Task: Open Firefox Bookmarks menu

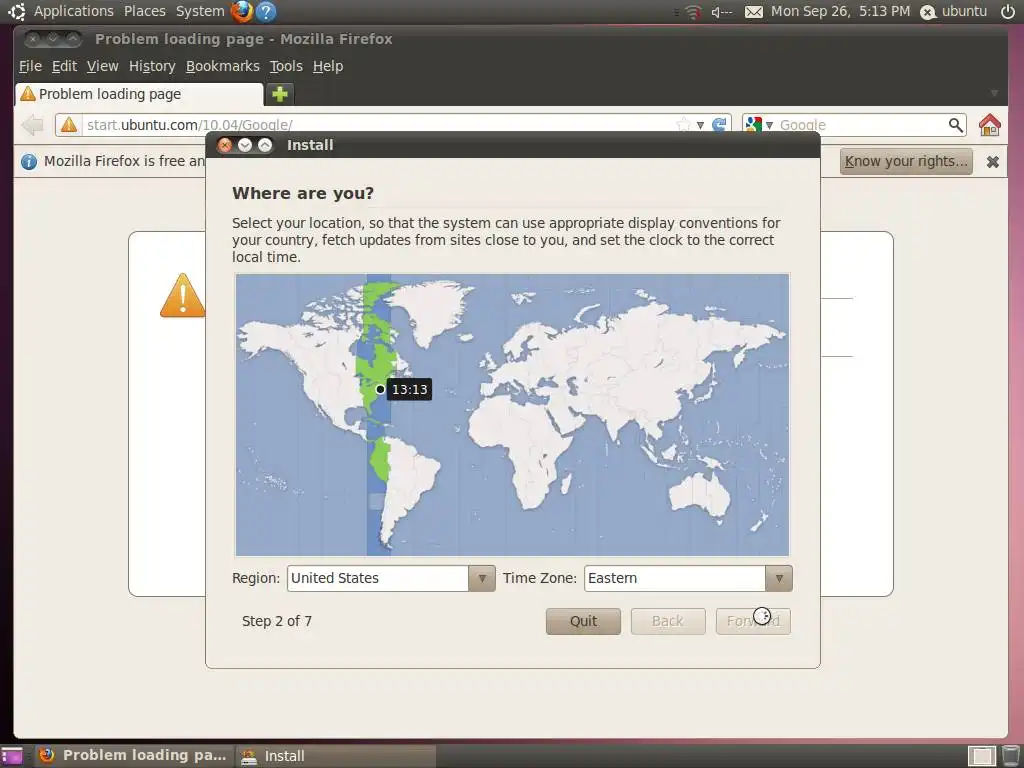Action: pos(223,66)
